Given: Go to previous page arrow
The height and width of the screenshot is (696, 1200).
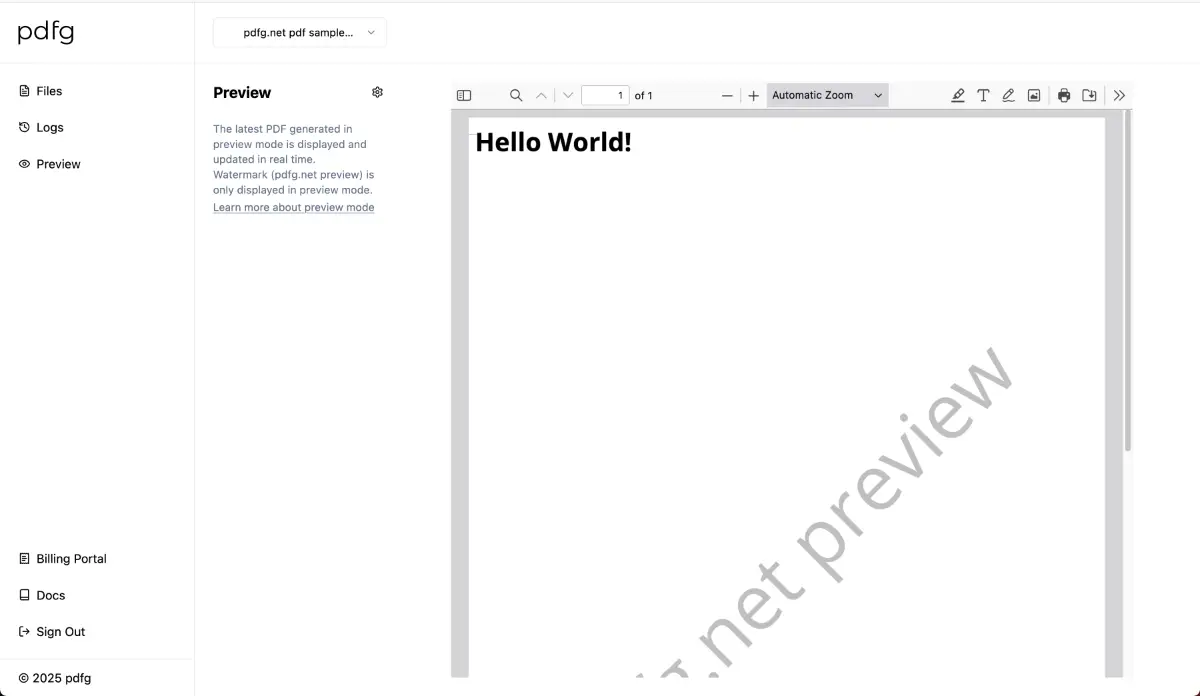Looking at the screenshot, I should point(541,96).
